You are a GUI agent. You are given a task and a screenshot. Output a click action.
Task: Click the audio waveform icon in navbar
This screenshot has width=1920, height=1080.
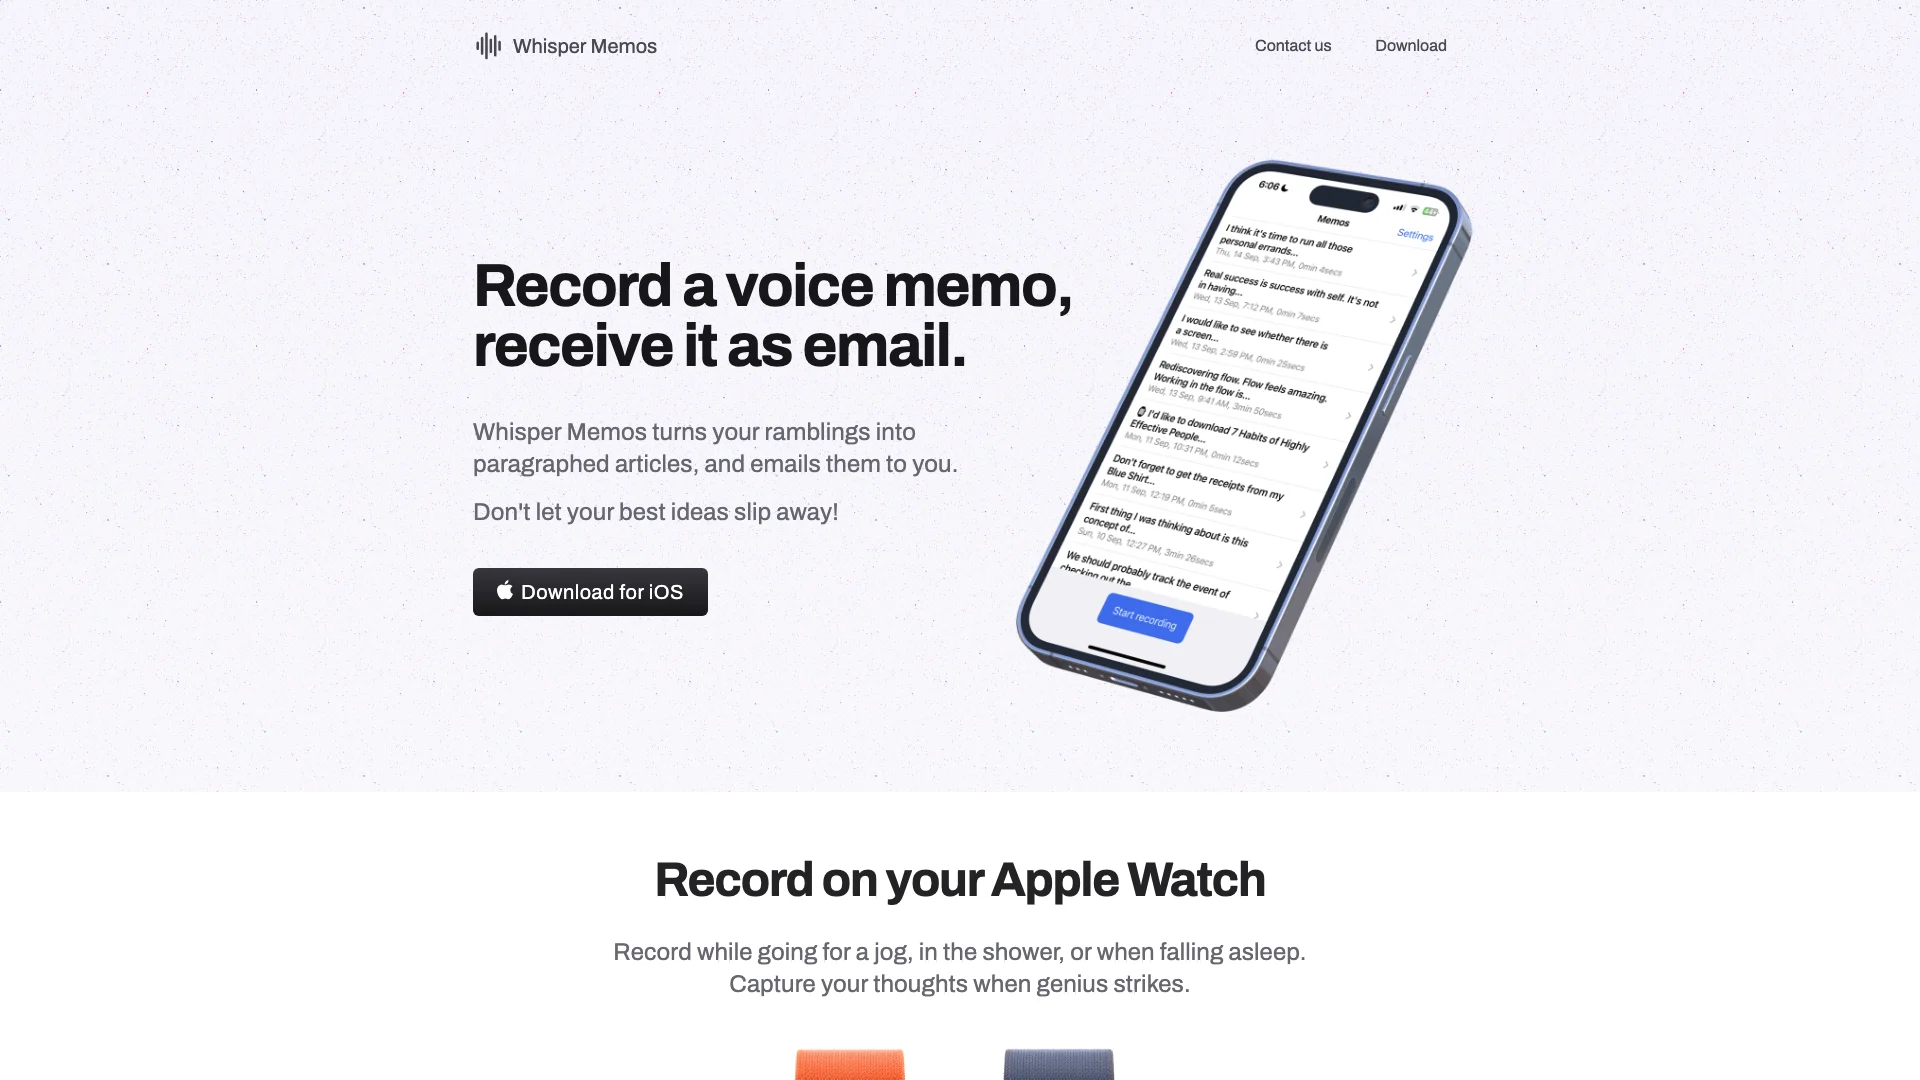pyautogui.click(x=488, y=46)
